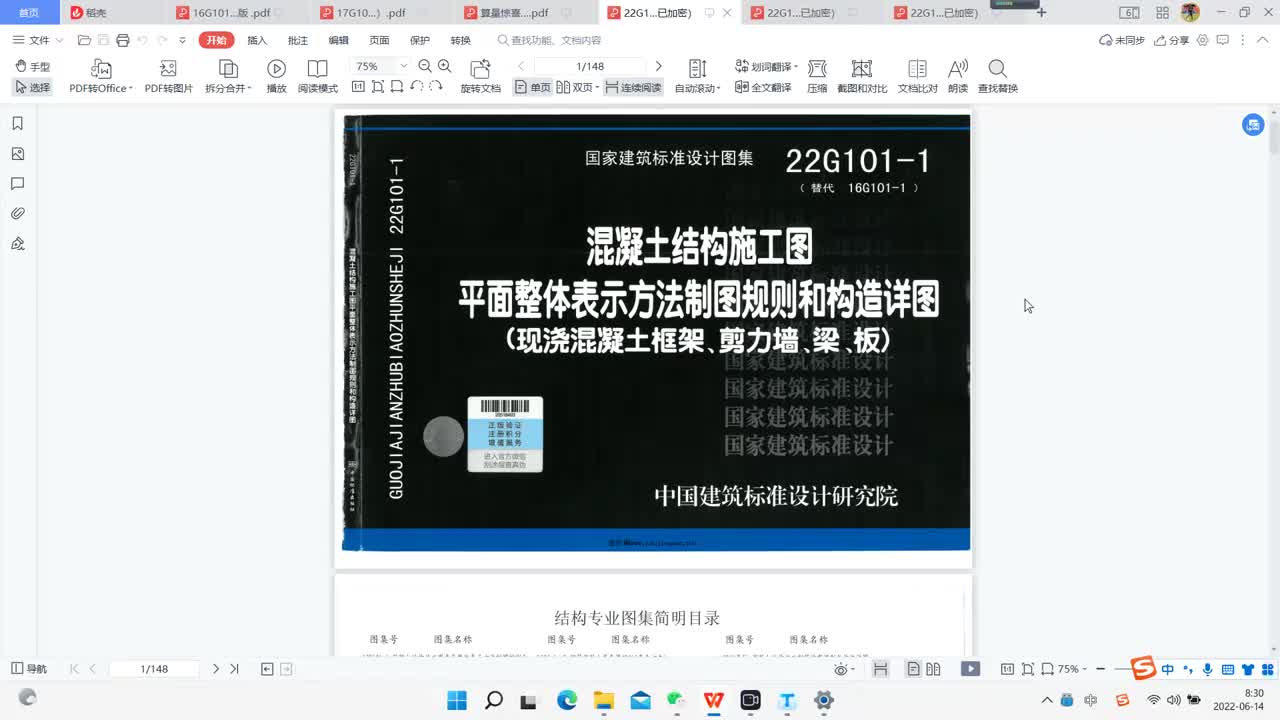
Task: Open the 插入 ribbon tab
Action: click(x=257, y=40)
